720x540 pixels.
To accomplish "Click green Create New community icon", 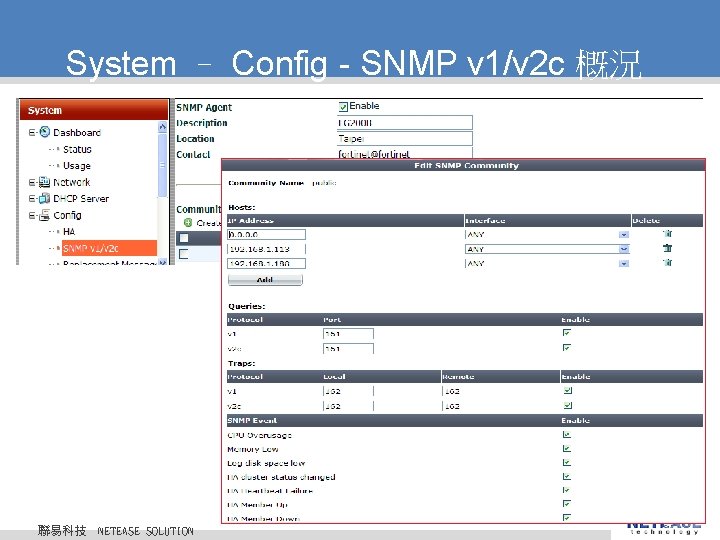I will [188, 223].
